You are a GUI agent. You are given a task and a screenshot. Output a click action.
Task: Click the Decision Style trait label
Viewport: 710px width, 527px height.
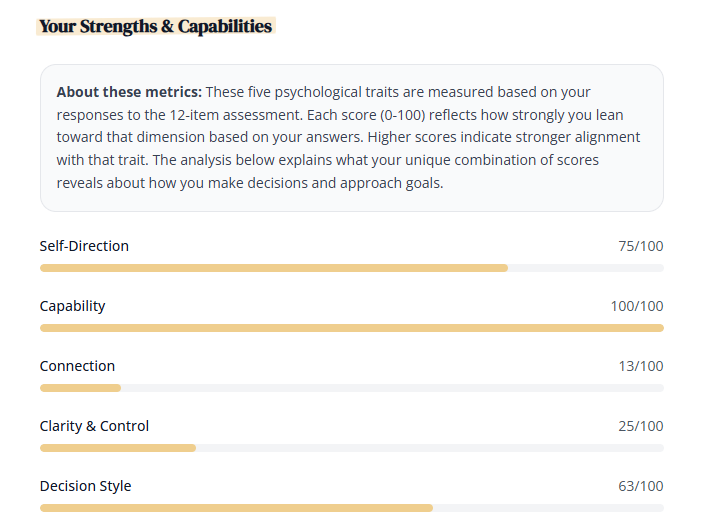tap(85, 486)
